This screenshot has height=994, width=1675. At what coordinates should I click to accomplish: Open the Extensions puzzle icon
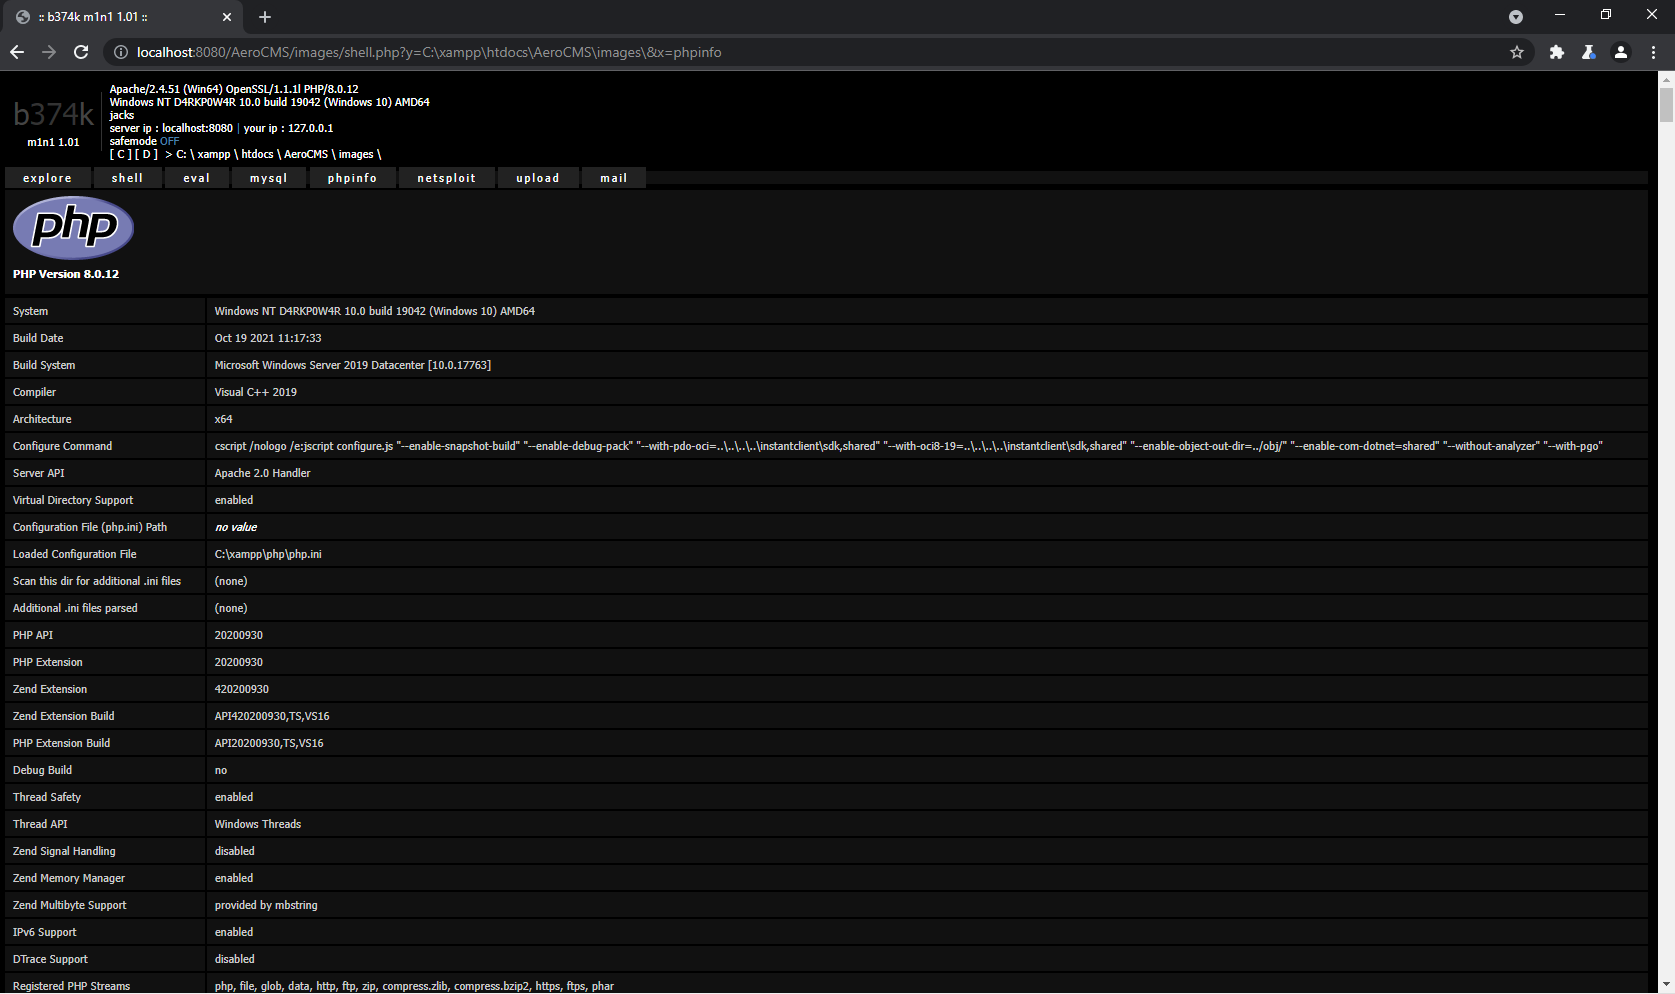(x=1556, y=52)
